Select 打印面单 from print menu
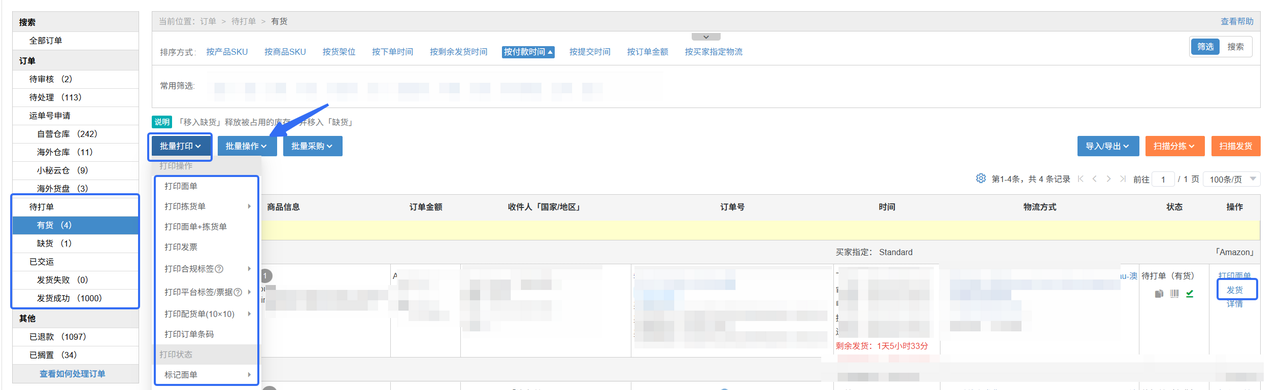 [181, 186]
